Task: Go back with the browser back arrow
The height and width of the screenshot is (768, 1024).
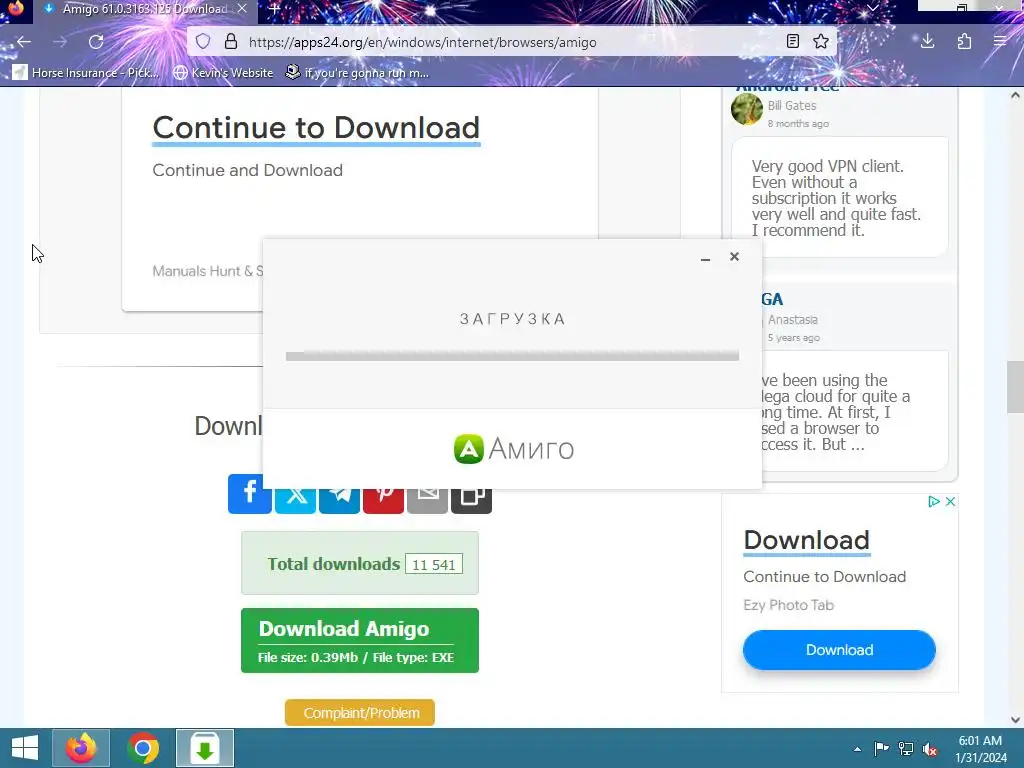Action: point(24,42)
